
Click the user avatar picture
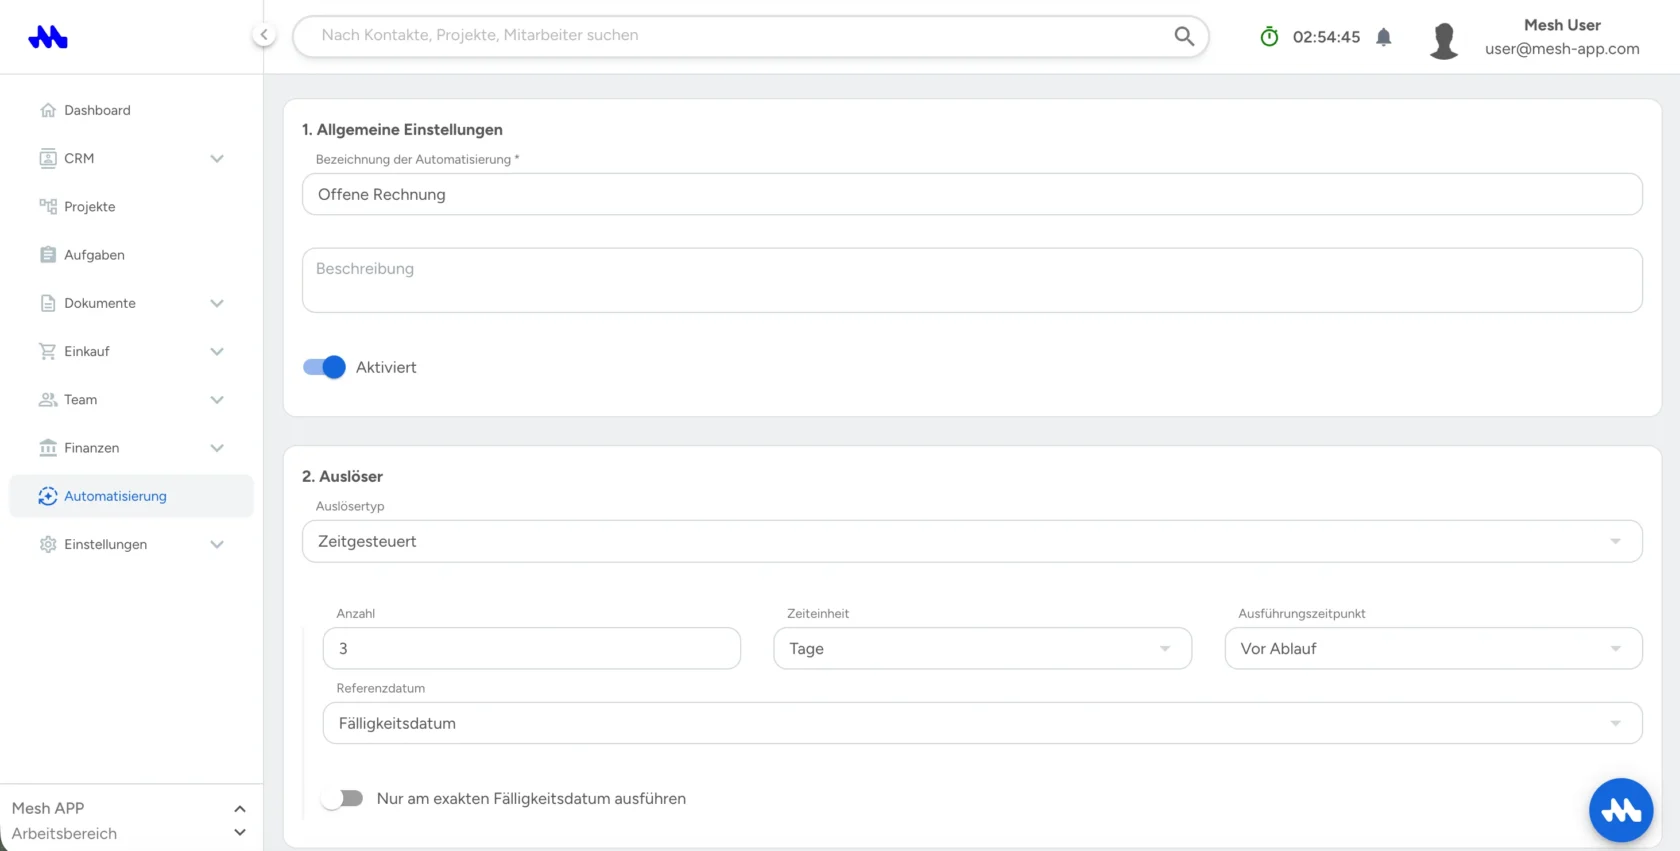[1443, 40]
